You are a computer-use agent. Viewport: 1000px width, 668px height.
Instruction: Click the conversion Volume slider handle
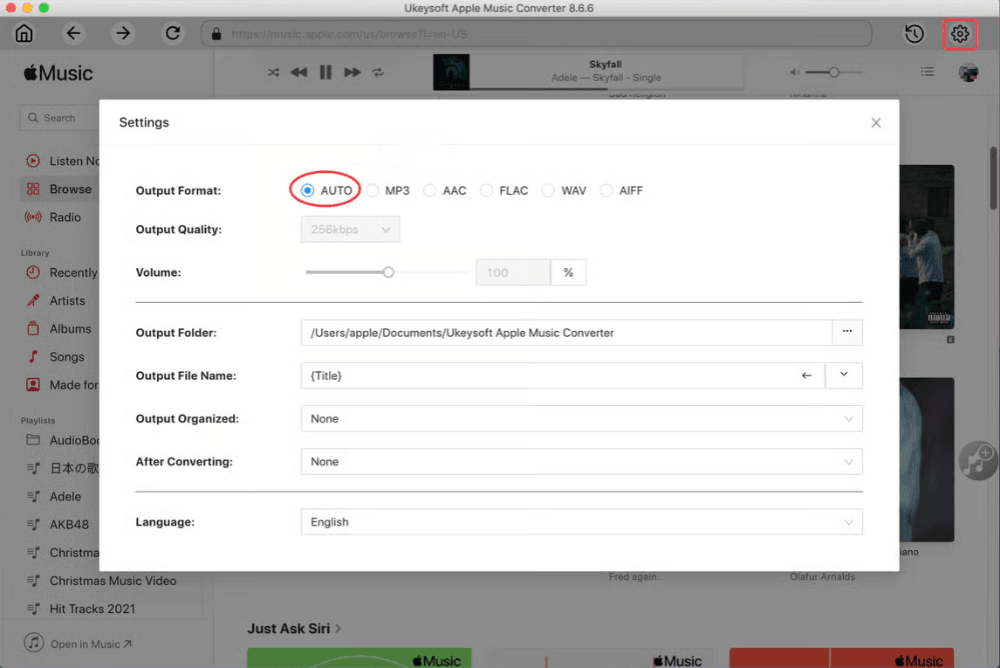pos(388,272)
